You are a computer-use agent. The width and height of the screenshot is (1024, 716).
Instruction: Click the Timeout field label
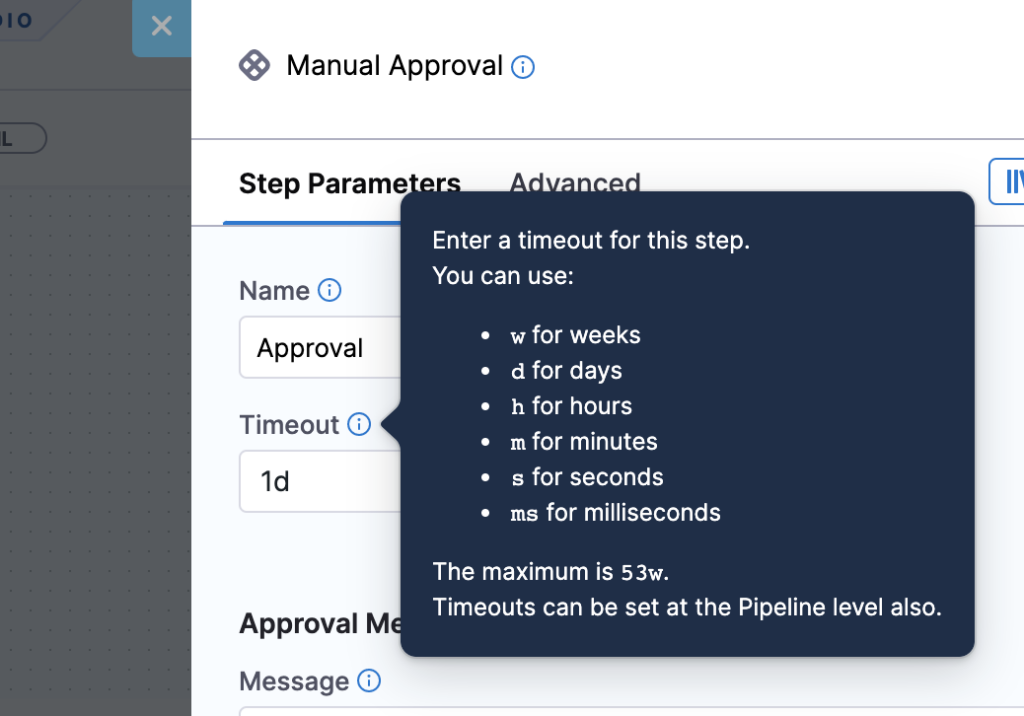(288, 424)
